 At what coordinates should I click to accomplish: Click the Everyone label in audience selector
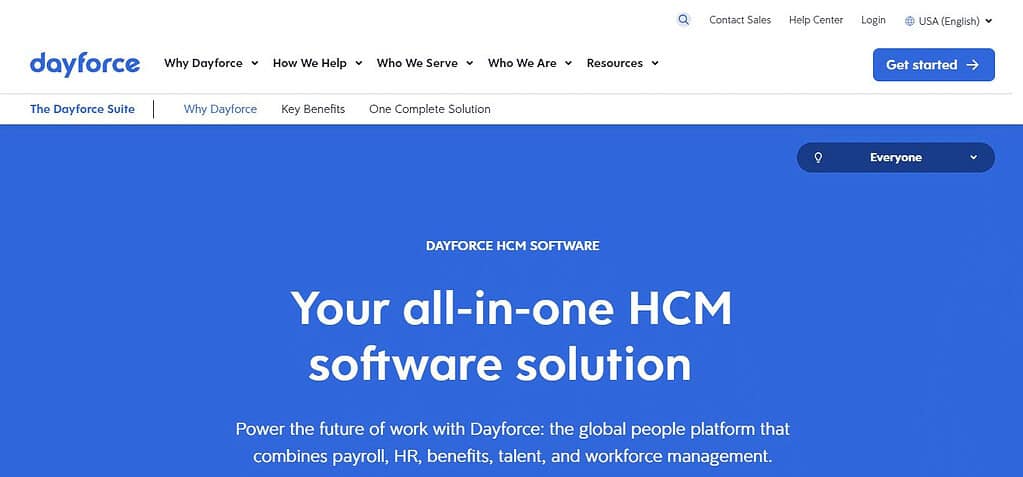(896, 157)
